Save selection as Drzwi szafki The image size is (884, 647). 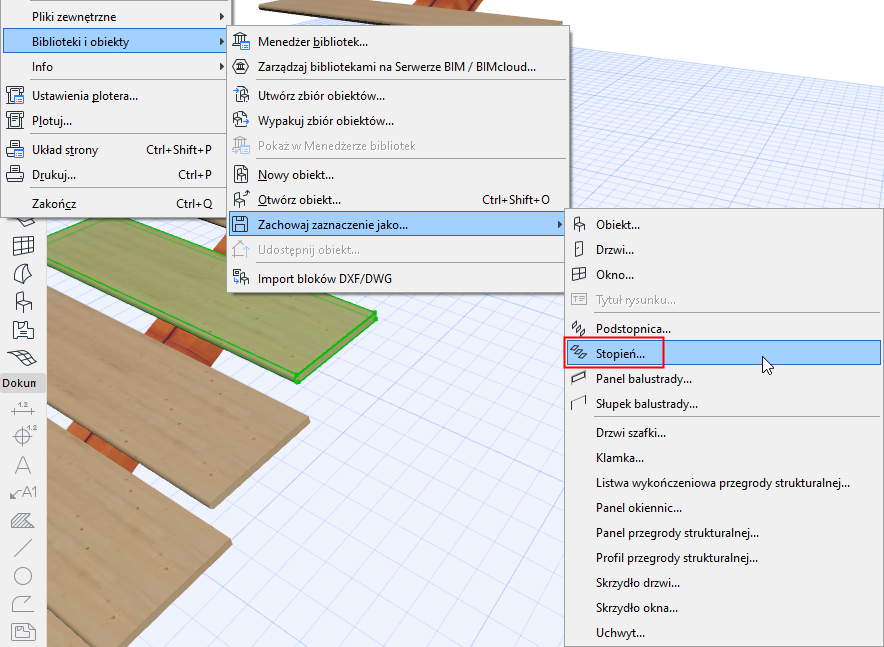point(723,433)
